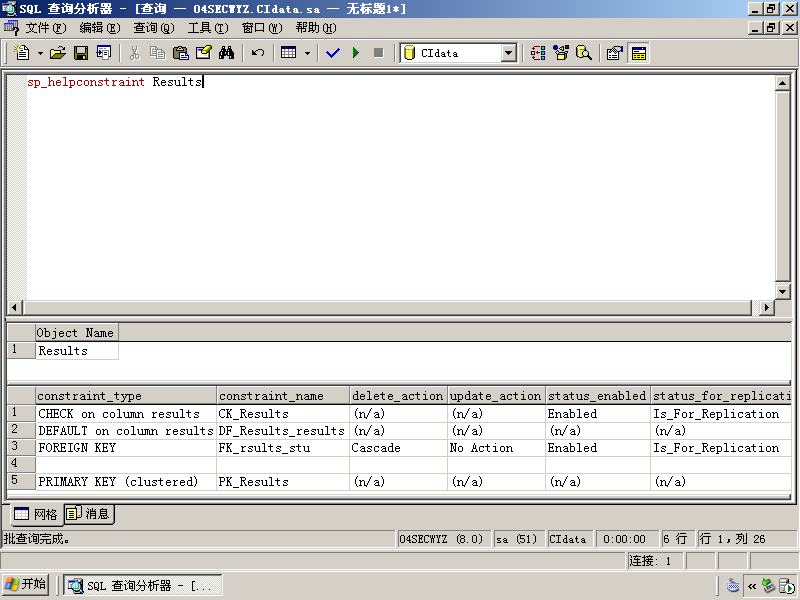Click the Find binoculars icon
This screenshot has height=600, width=800.
click(x=226, y=53)
